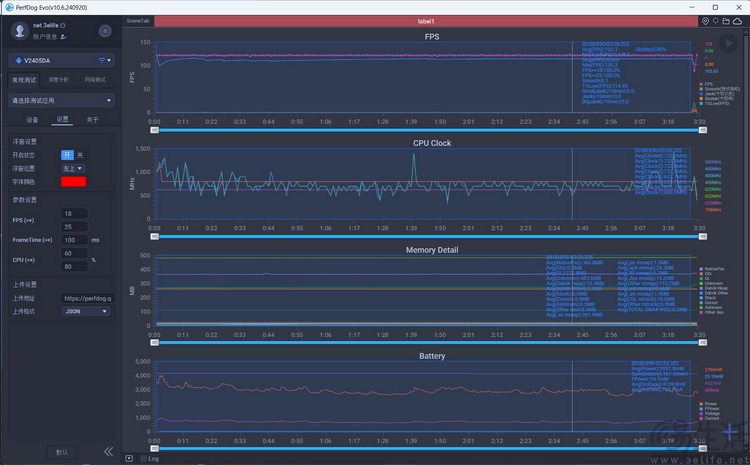750x465 pixels.
Task: Switch to the 设置 sub-tab
Action: pyautogui.click(x=62, y=119)
